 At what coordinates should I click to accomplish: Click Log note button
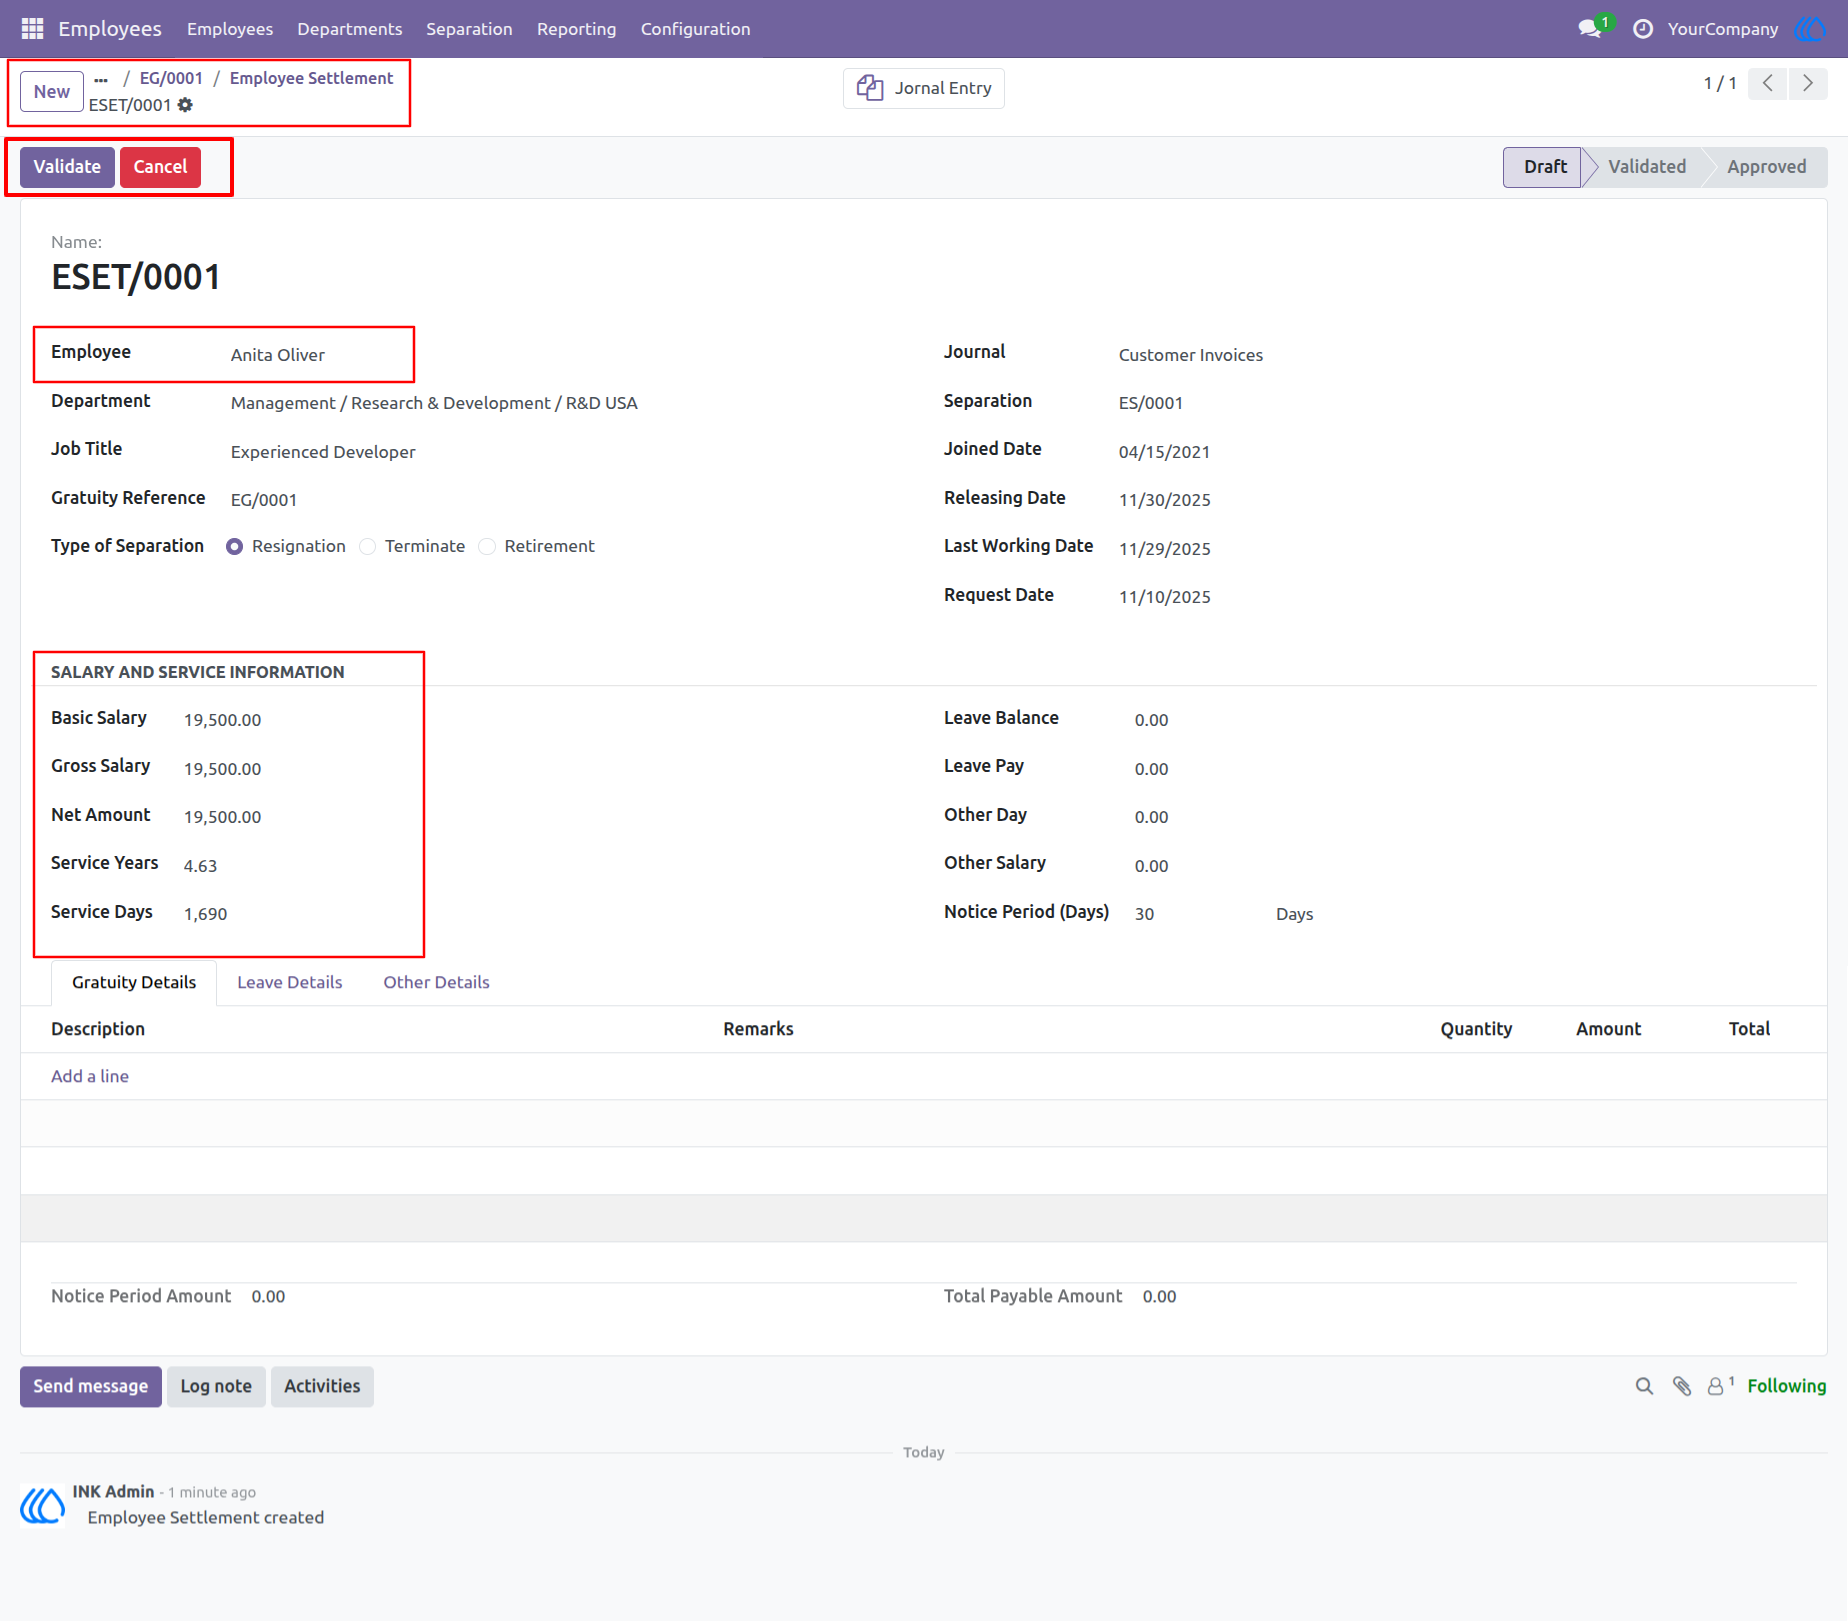click(216, 1387)
